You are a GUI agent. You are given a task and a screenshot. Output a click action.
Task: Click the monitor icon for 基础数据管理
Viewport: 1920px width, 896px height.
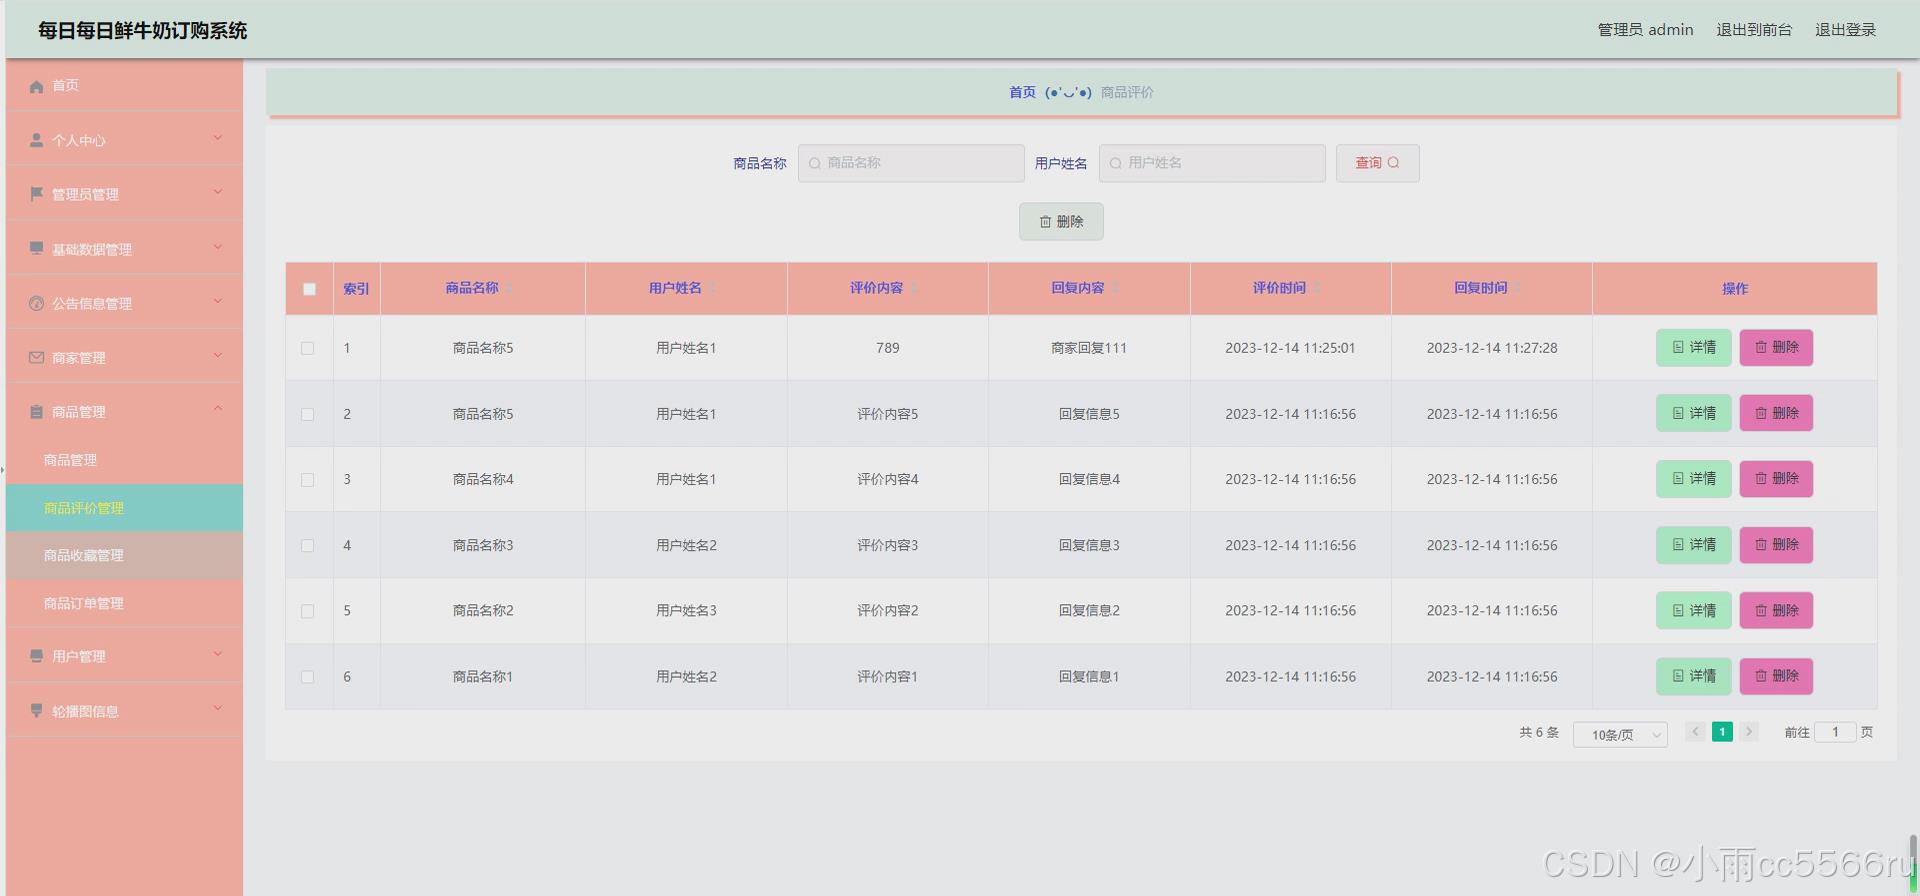[x=36, y=248]
